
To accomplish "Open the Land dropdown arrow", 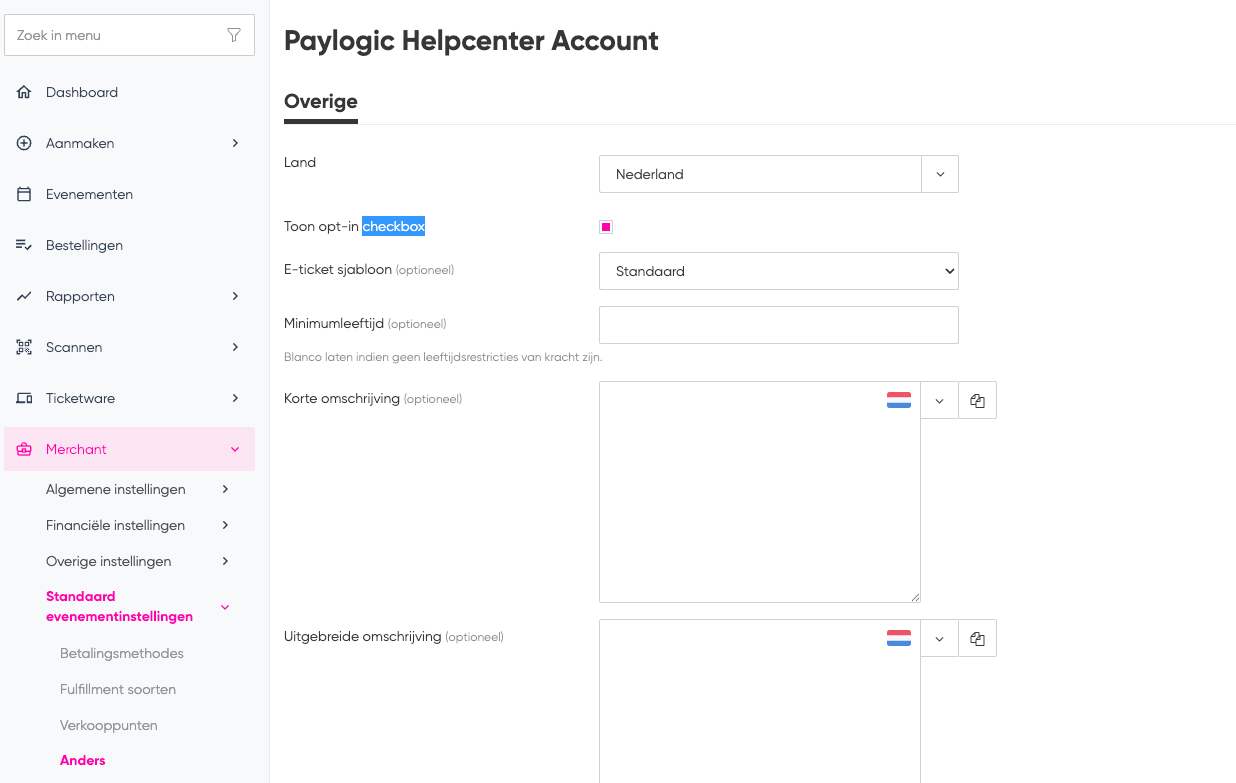I will (940, 174).
